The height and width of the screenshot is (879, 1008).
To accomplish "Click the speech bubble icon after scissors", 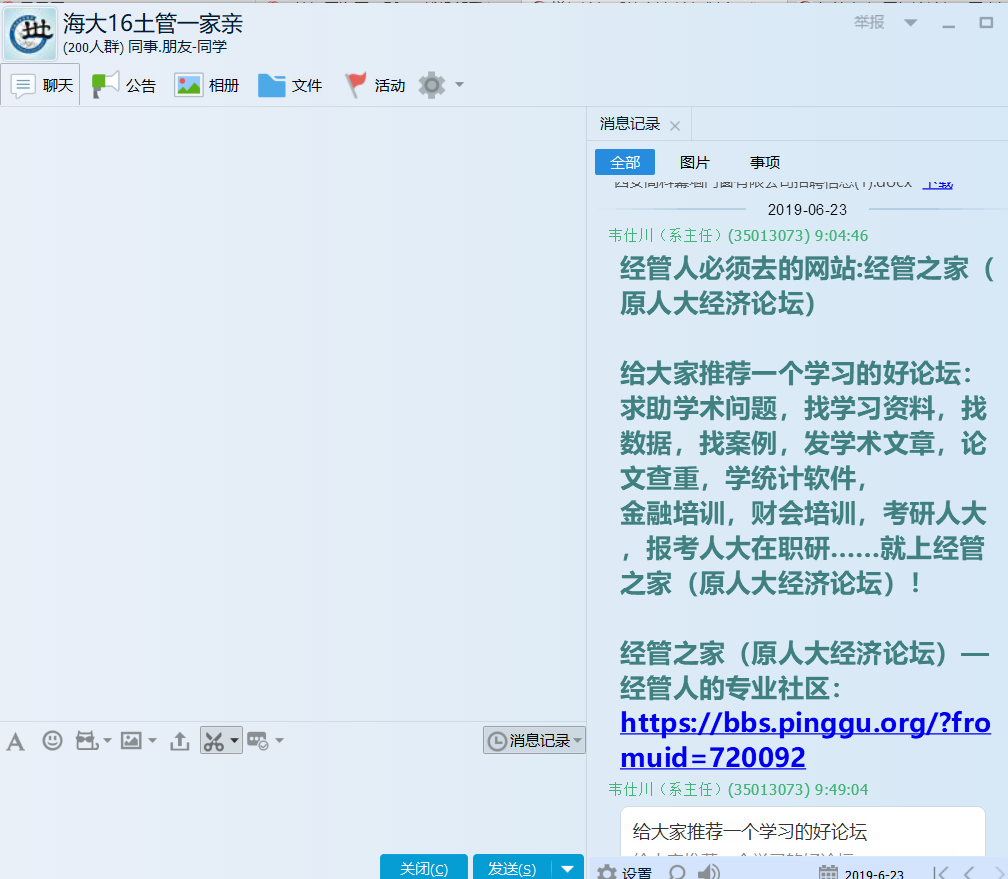I will click(258, 741).
